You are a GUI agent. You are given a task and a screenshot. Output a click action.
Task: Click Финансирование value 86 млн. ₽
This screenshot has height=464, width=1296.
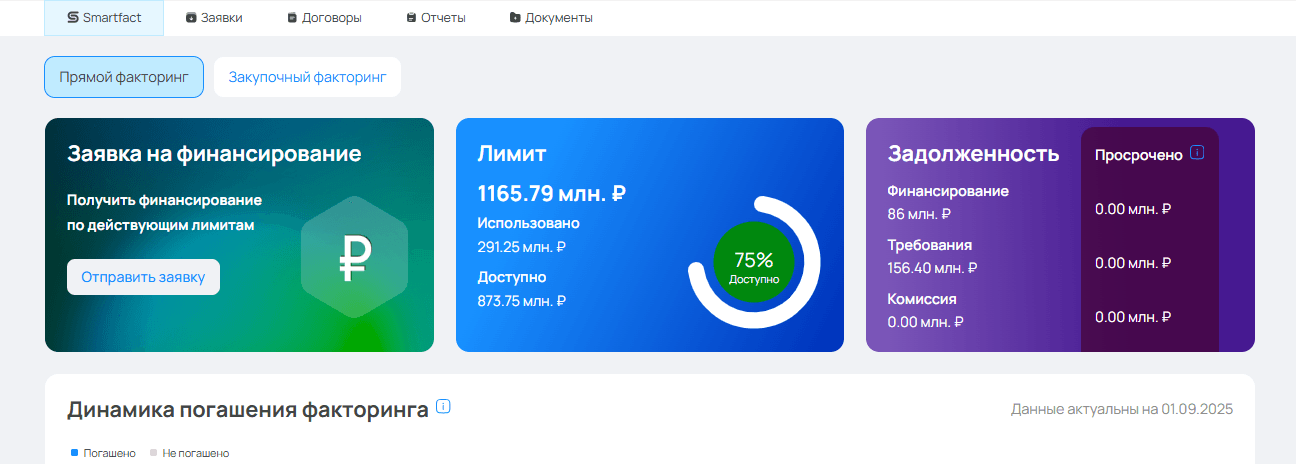pyautogui.click(x=919, y=214)
